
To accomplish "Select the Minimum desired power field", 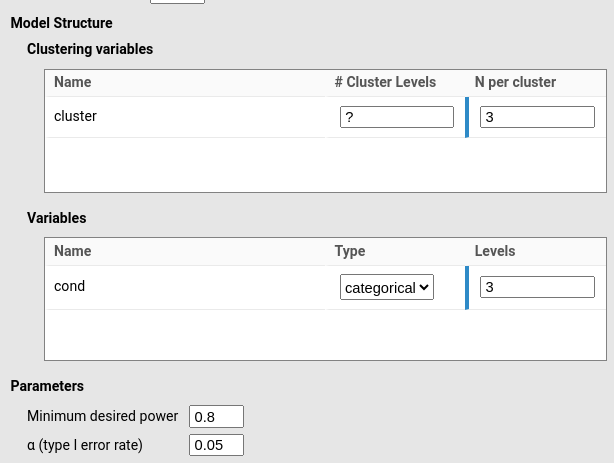I will coord(216,416).
